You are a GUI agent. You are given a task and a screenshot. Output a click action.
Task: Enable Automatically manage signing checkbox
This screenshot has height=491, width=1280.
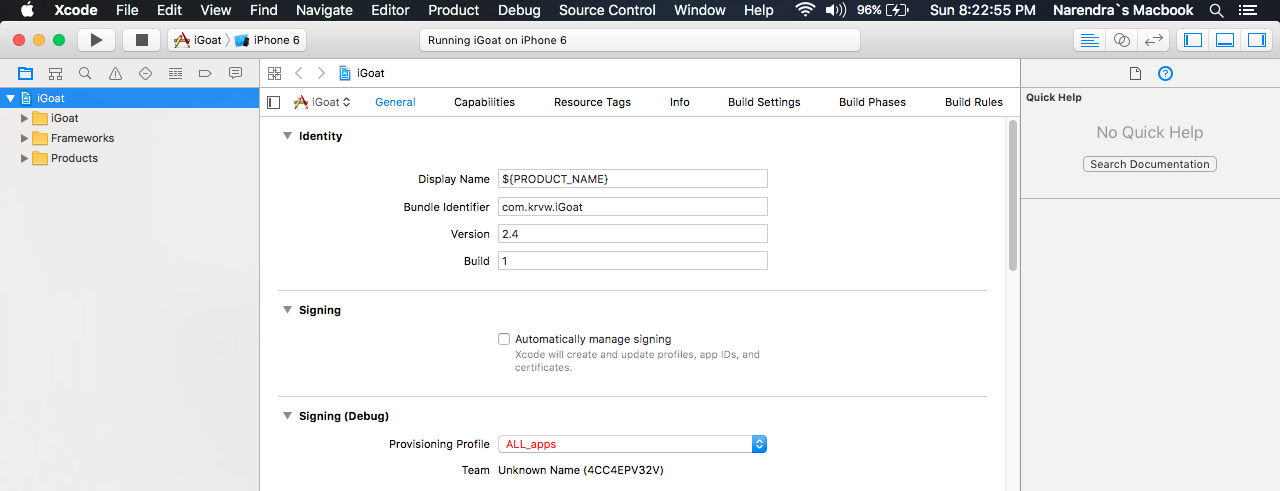[504, 339]
